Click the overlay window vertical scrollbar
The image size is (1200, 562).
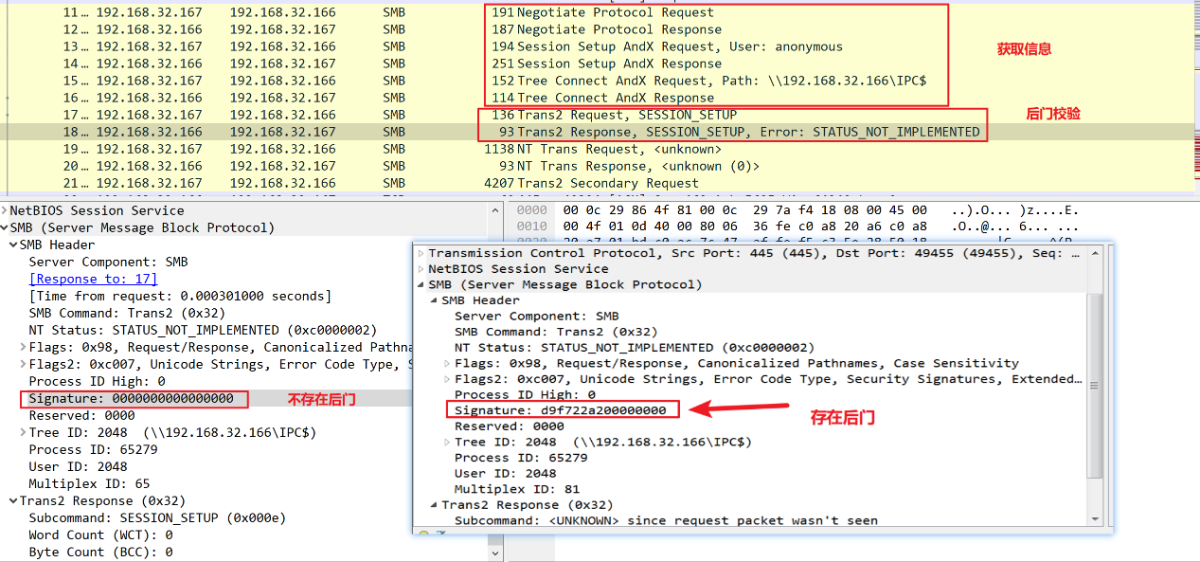(x=1094, y=386)
